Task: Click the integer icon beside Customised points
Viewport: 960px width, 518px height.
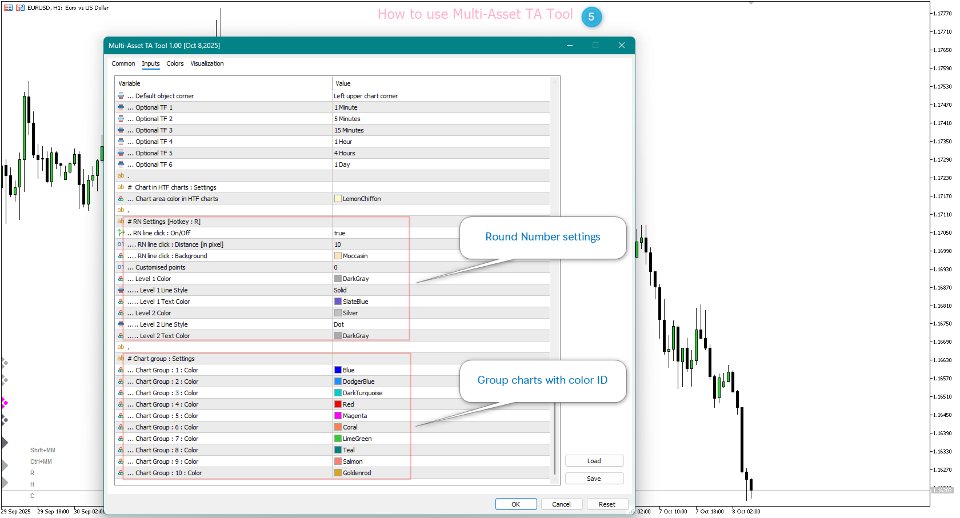Action: pos(121,267)
